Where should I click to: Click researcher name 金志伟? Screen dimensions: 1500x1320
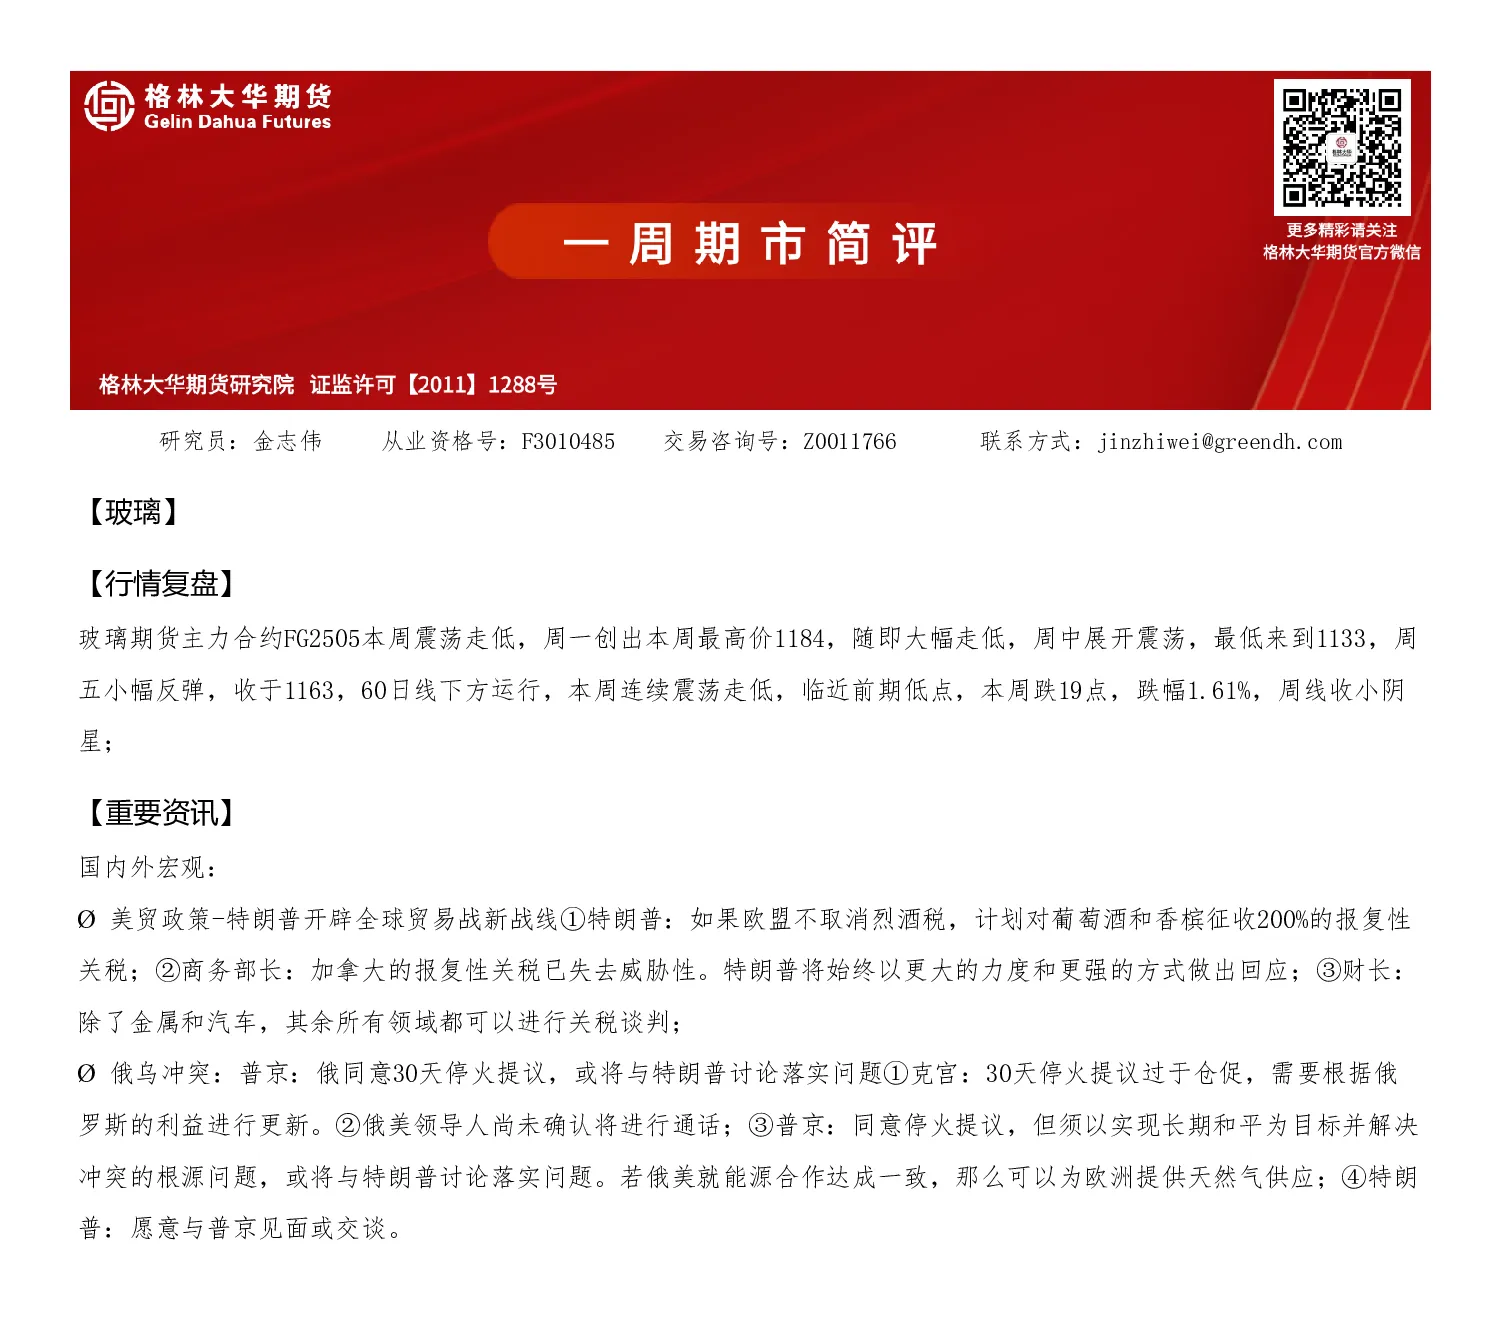click(x=288, y=441)
